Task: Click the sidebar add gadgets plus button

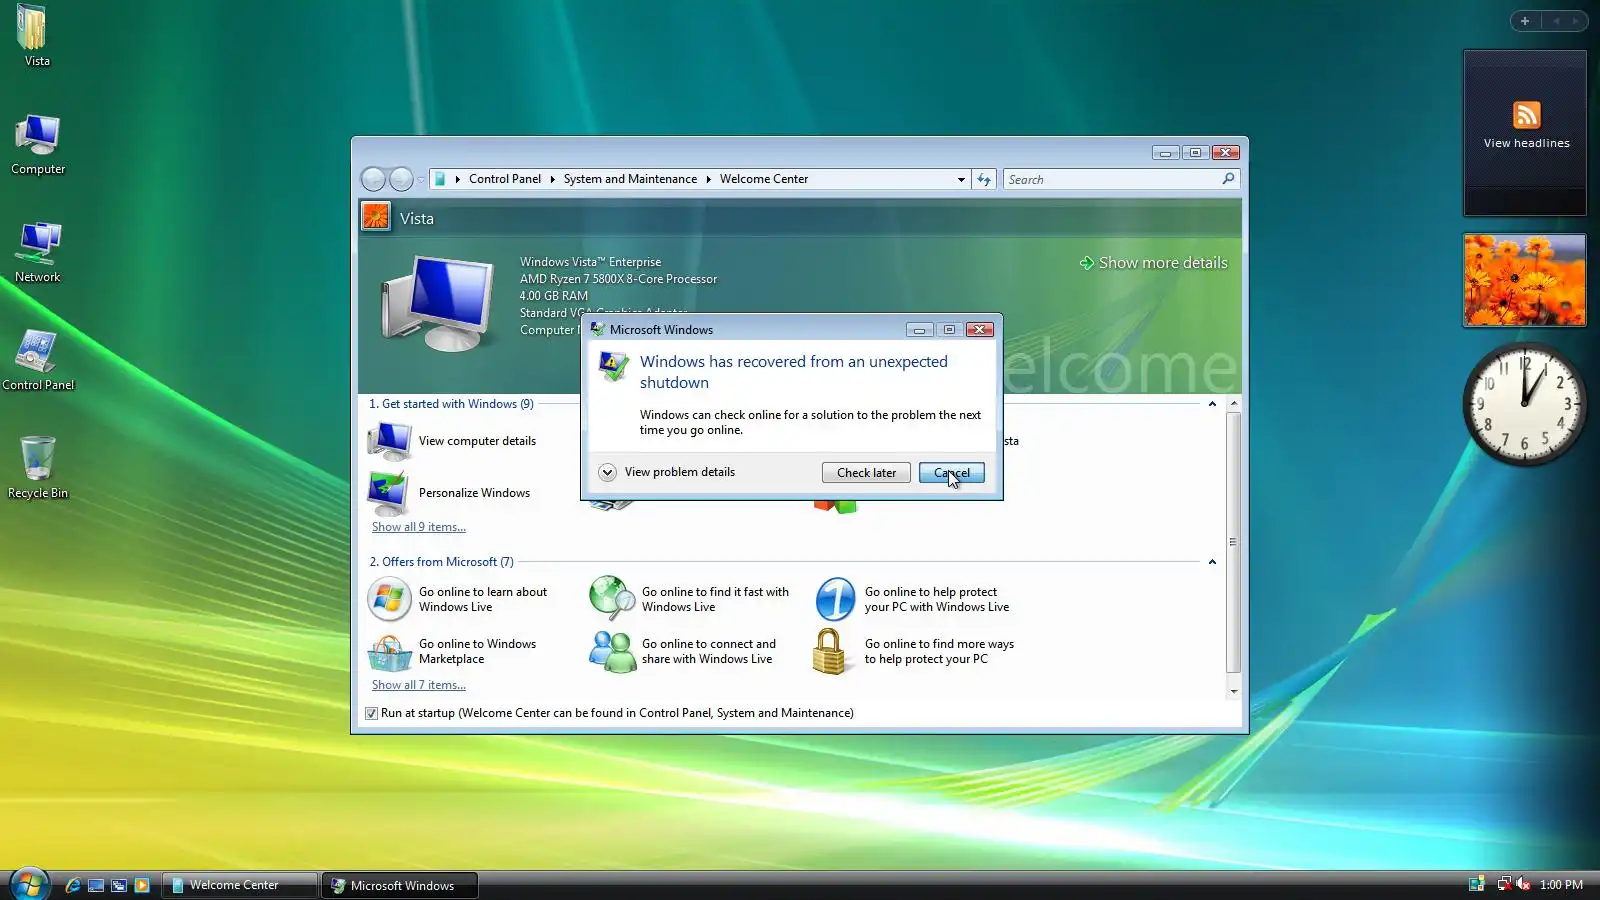Action: 1525,21
